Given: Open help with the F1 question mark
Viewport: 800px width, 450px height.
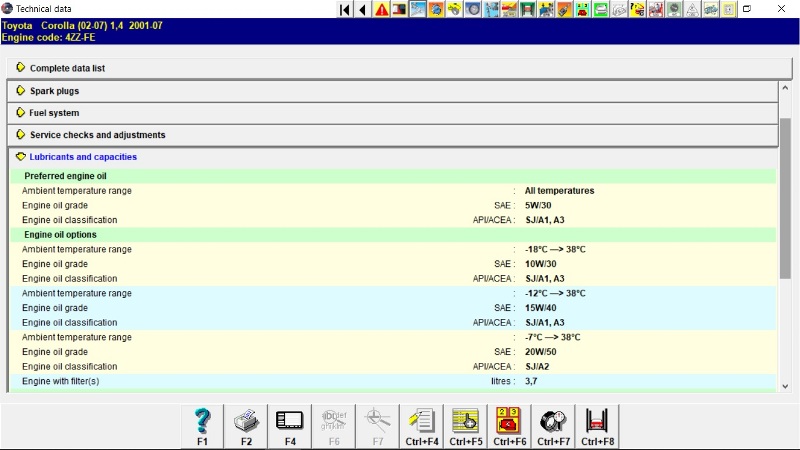Looking at the screenshot, I should coord(202,427).
